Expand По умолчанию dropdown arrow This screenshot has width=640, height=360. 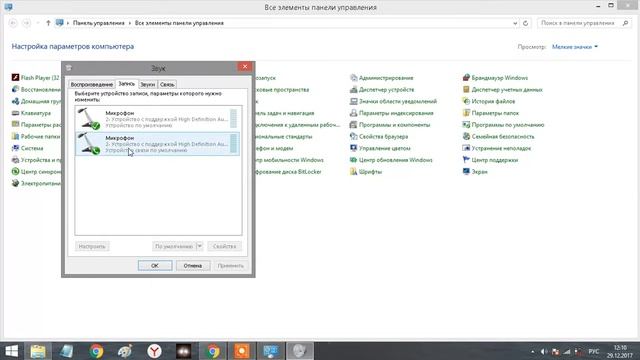click(x=200, y=247)
